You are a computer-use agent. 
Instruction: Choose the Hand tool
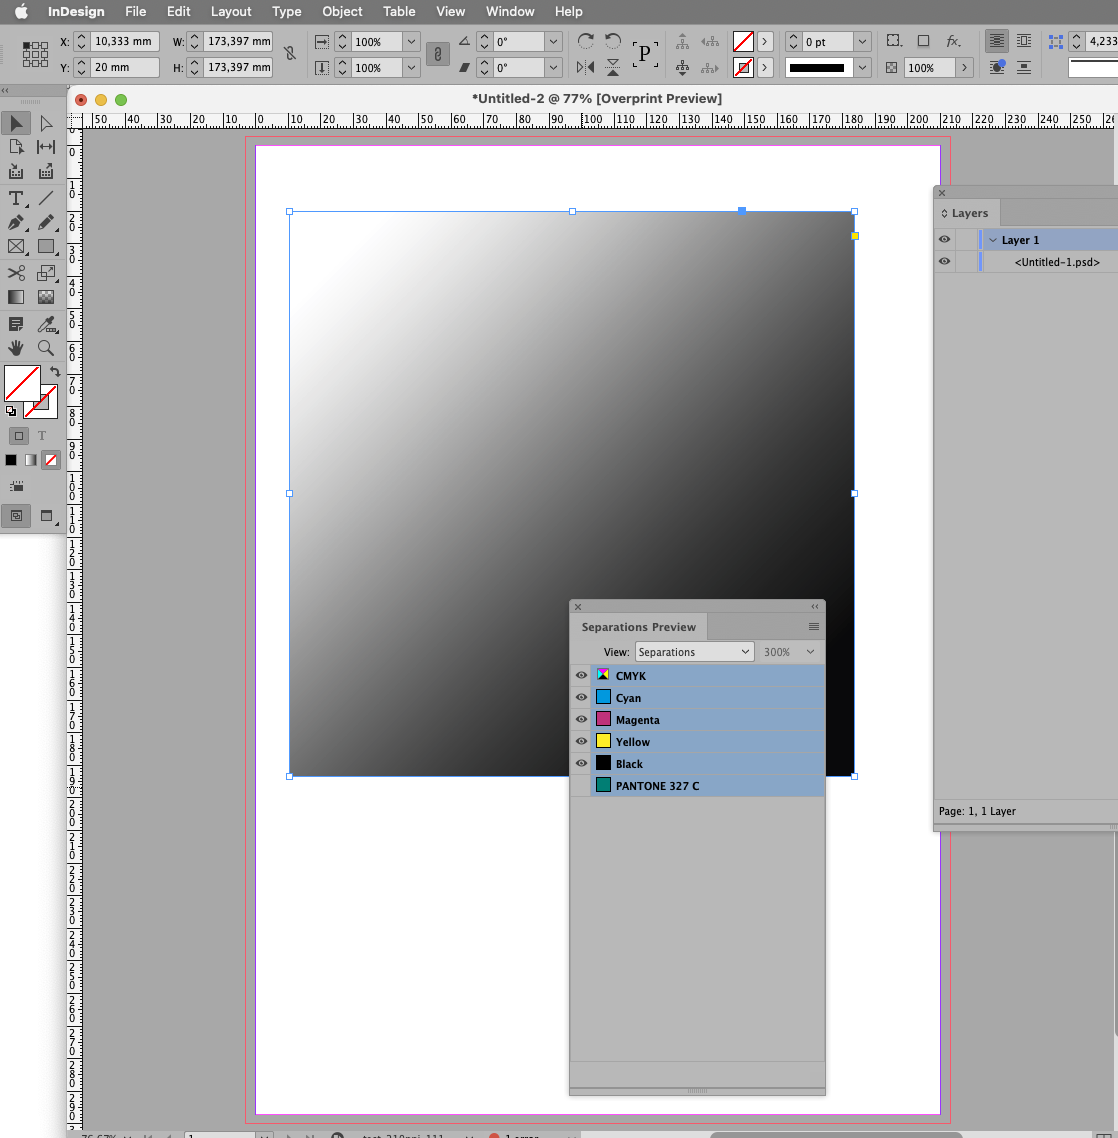point(14,348)
